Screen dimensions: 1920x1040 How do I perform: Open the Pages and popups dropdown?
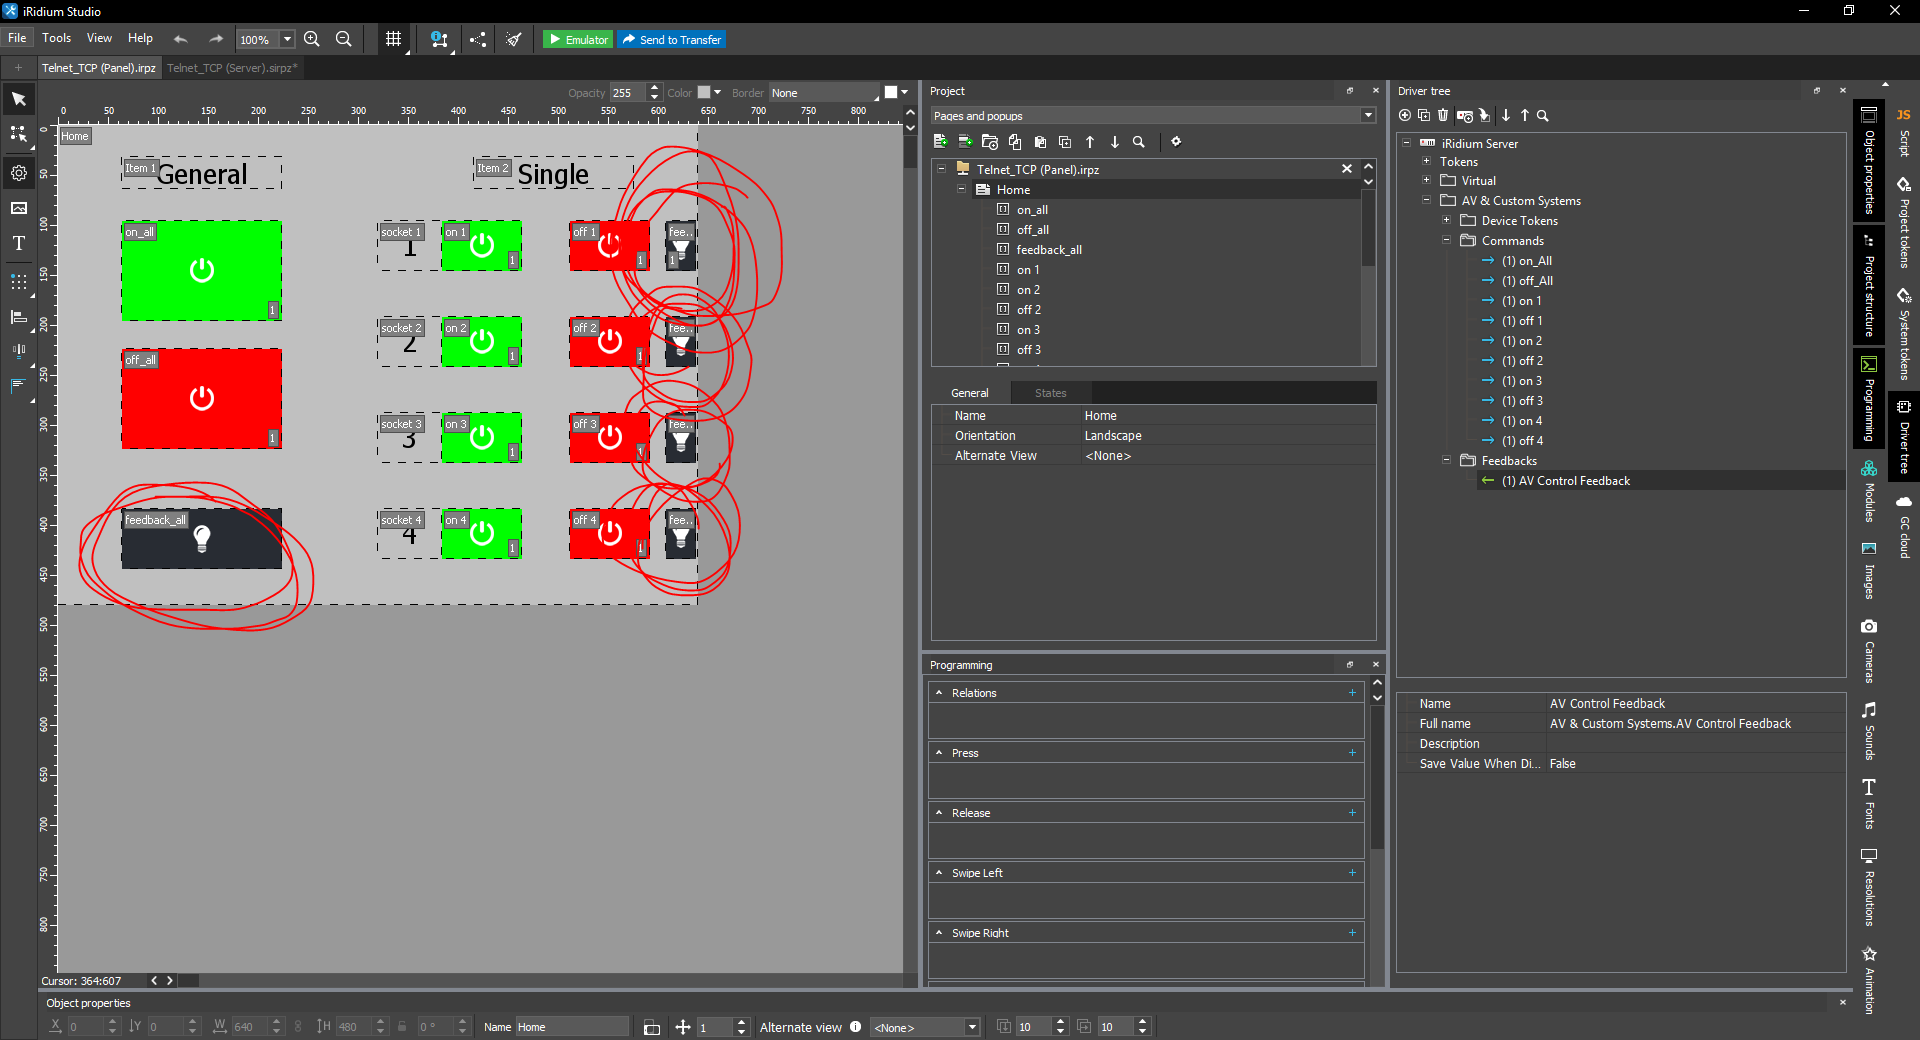[1367, 116]
